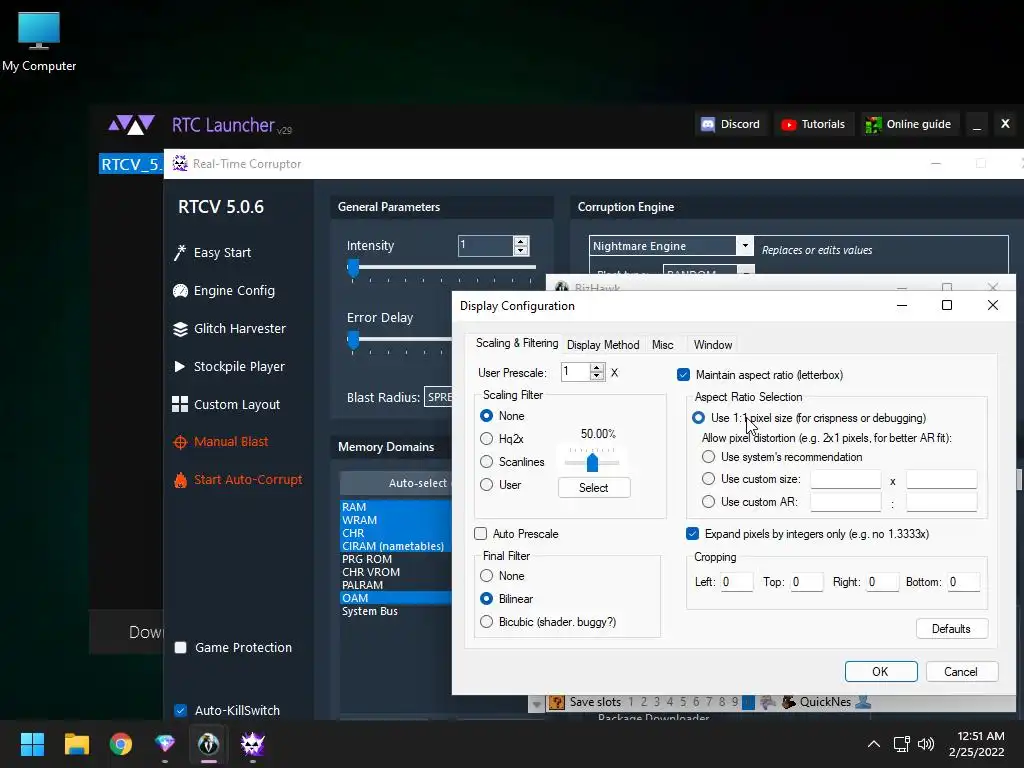Open the volume control in the system tray
The height and width of the screenshot is (768, 1024).
pos(926,744)
